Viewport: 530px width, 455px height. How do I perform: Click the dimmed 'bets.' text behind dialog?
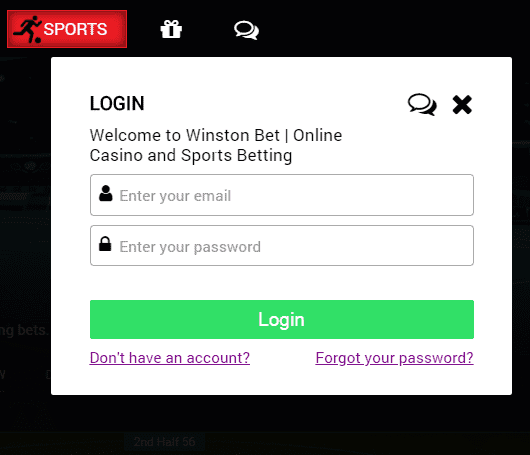click(32, 330)
